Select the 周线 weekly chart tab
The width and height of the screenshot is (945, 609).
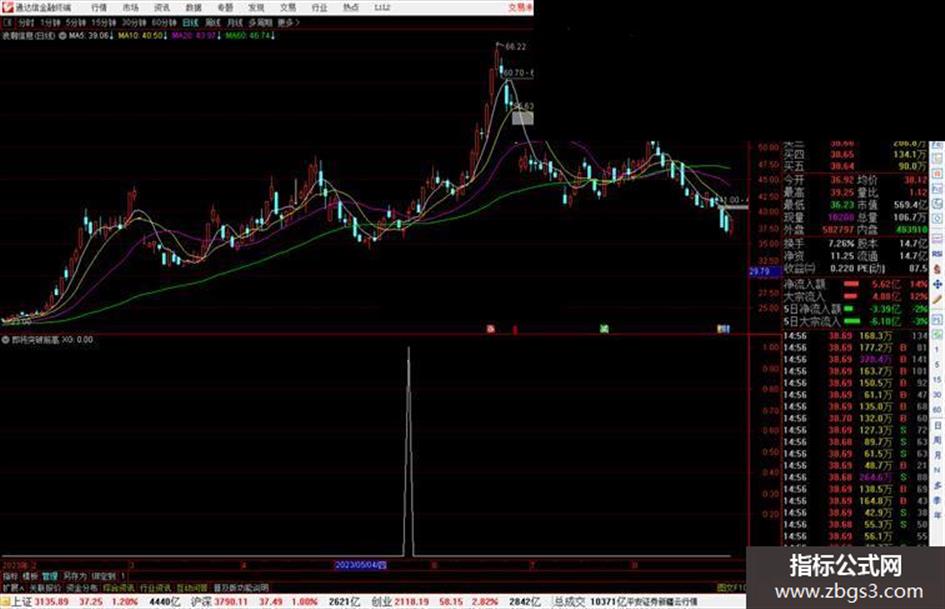click(212, 22)
